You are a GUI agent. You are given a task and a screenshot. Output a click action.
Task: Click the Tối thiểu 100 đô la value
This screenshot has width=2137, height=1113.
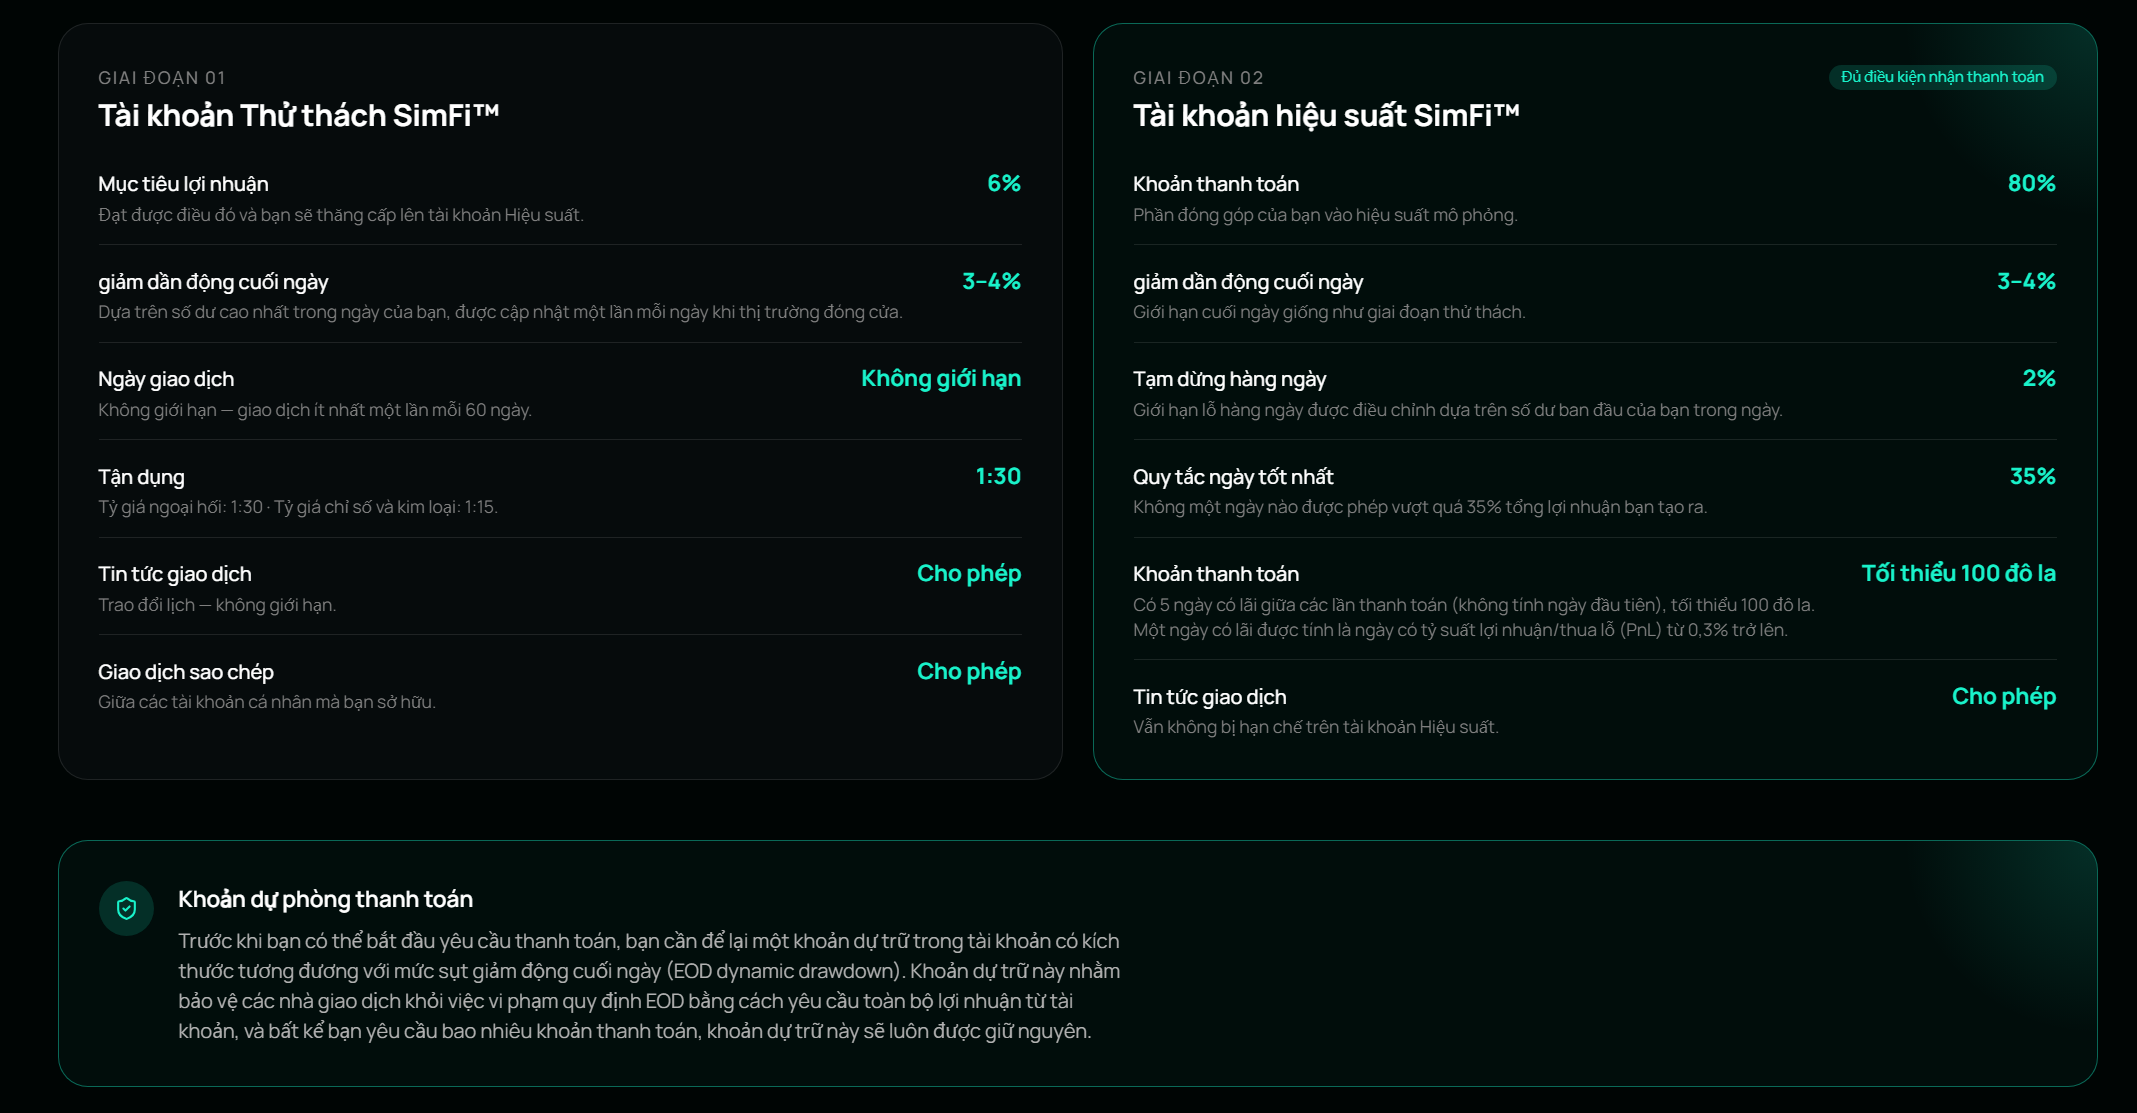(x=1958, y=573)
